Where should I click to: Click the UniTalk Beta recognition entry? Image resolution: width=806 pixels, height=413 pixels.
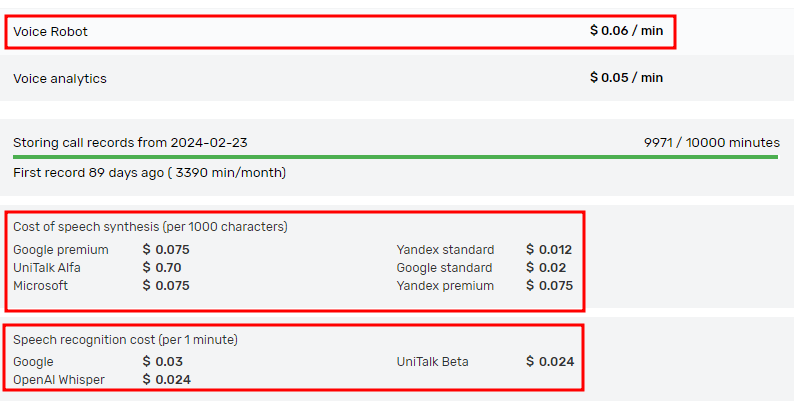coord(432,362)
